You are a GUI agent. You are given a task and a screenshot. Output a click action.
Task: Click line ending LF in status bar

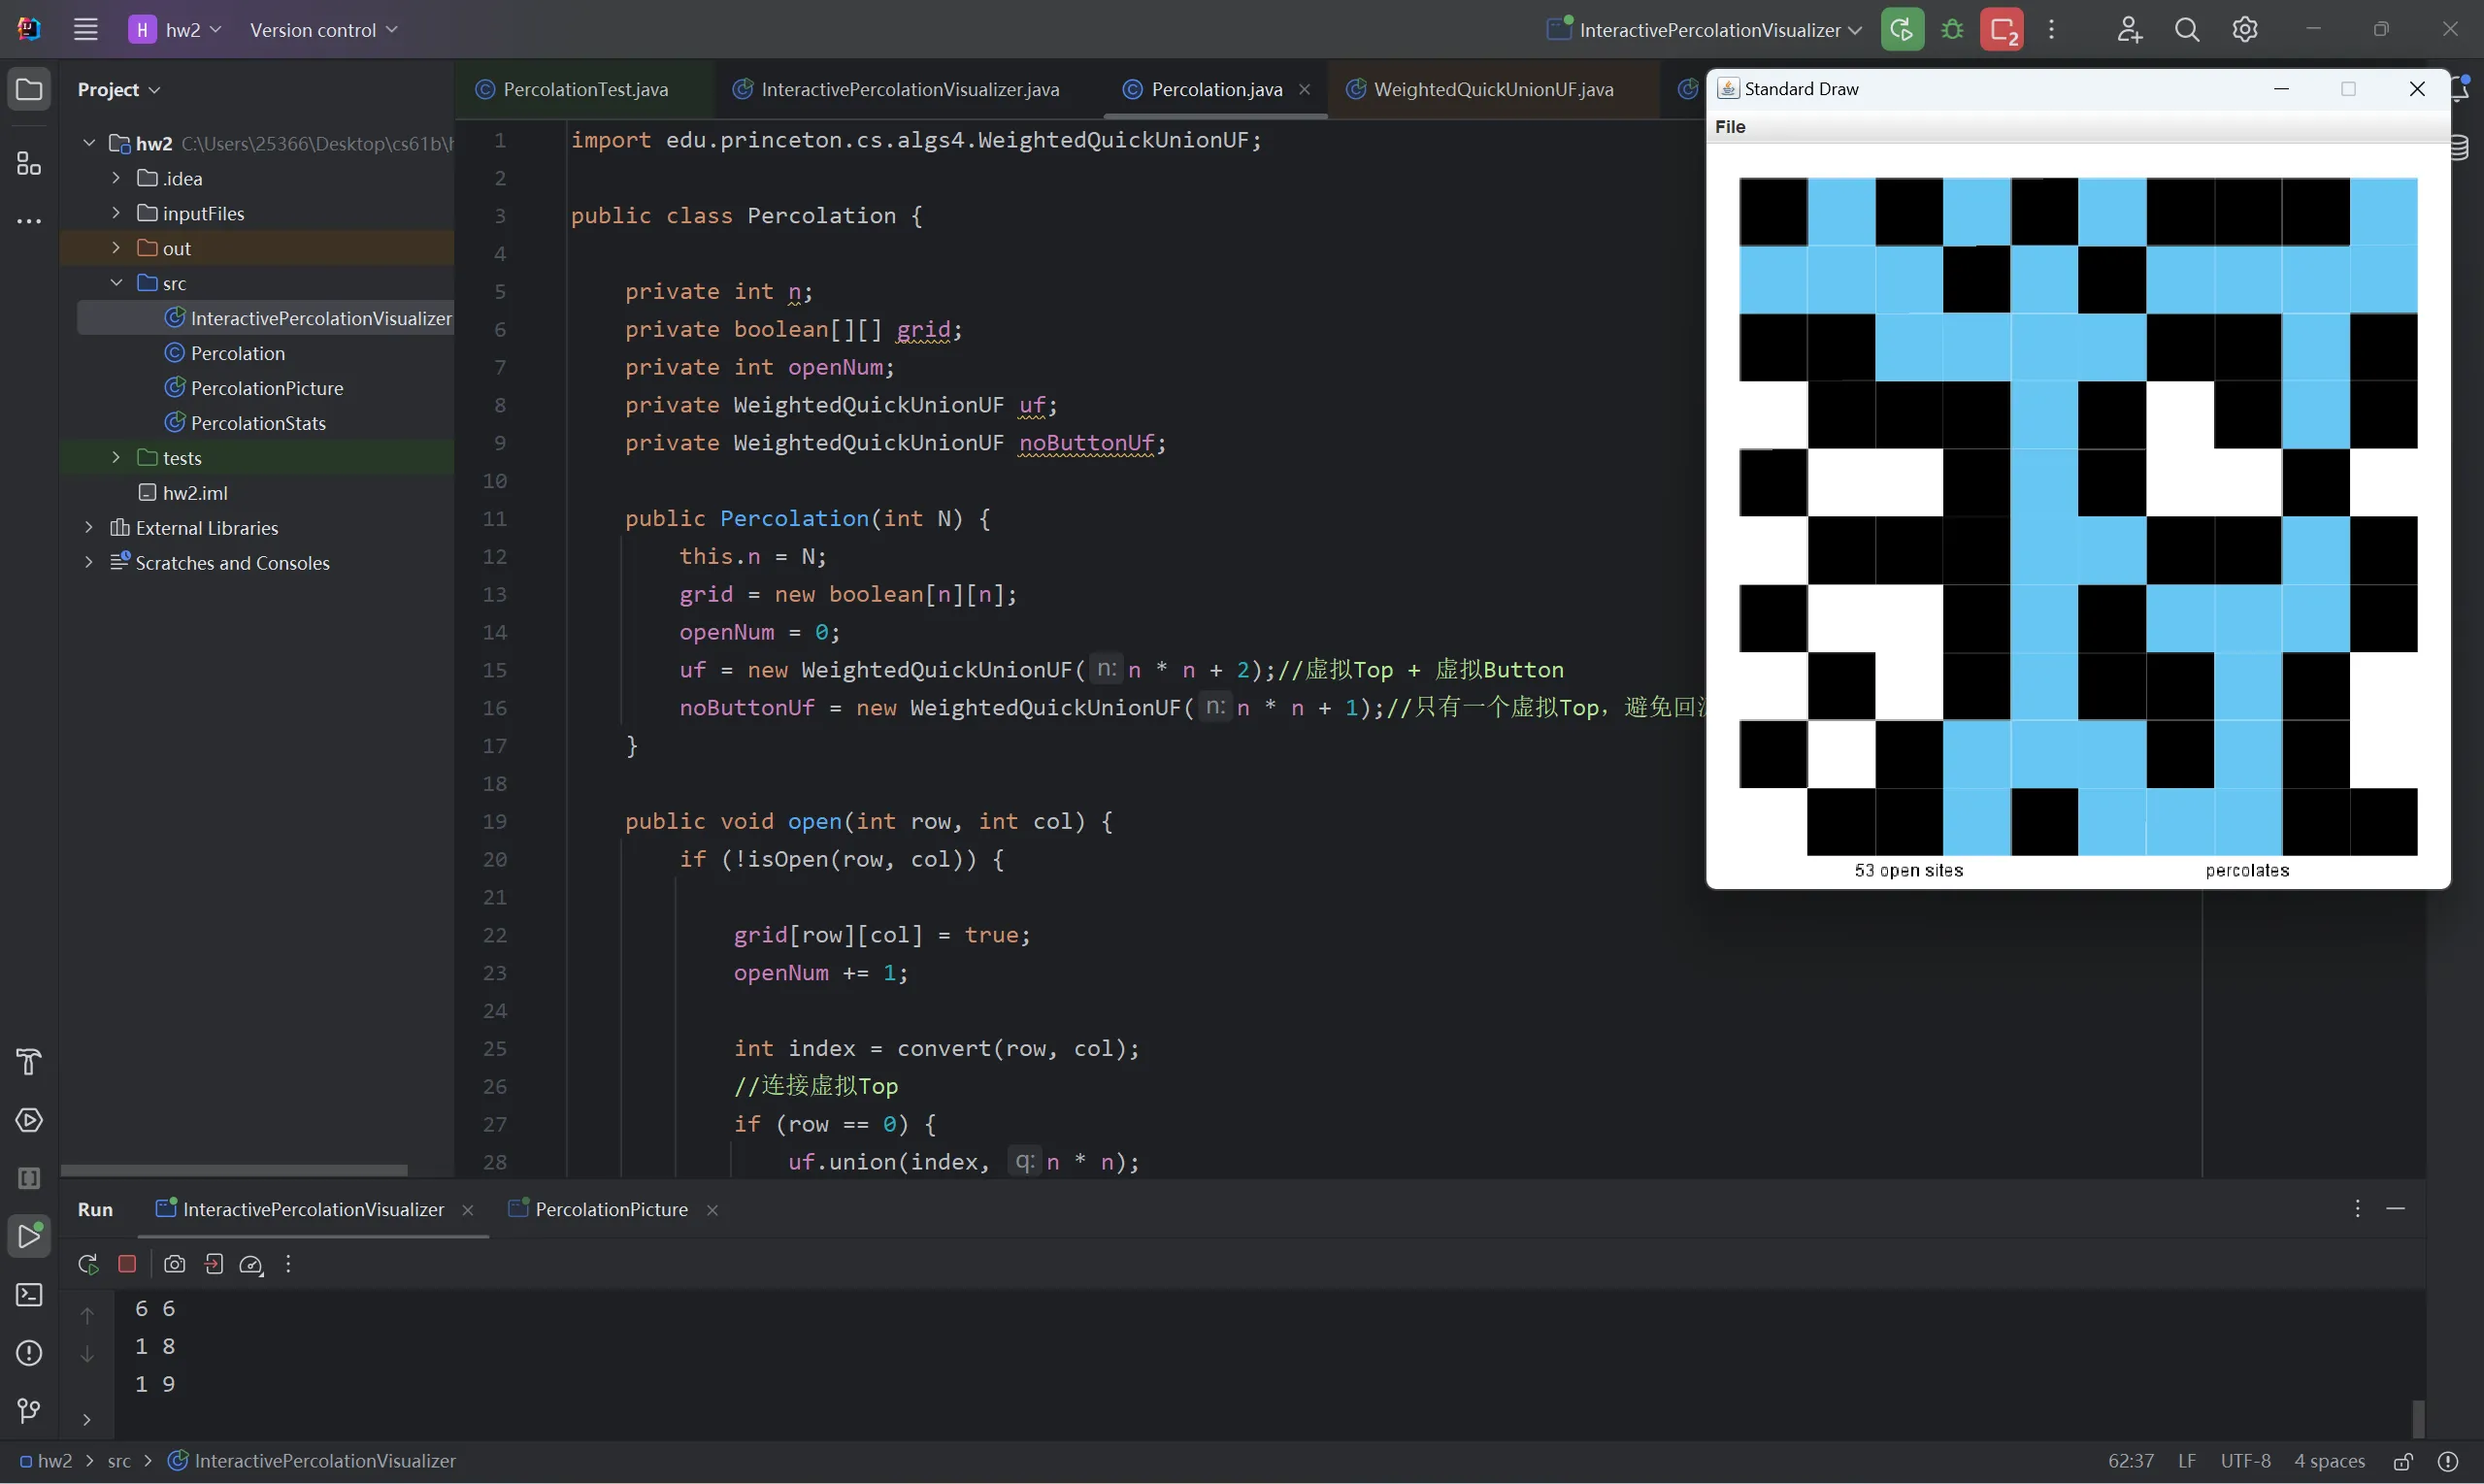(x=2187, y=1461)
